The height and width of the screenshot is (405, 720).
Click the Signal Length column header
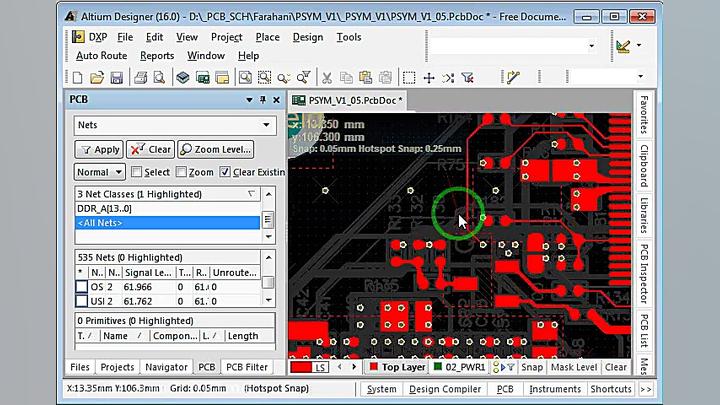(148, 272)
